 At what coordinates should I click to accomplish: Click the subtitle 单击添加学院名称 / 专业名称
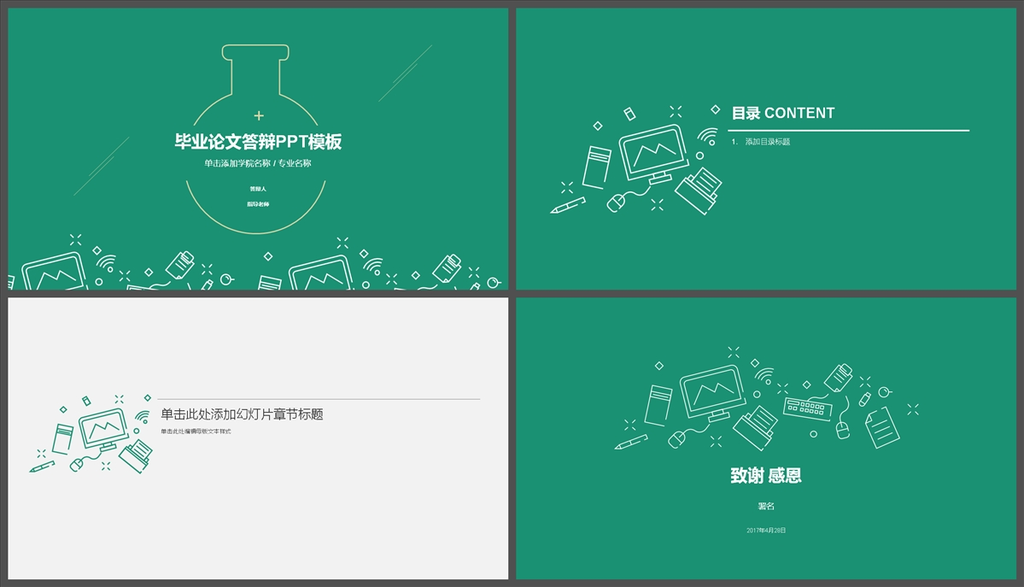(x=257, y=163)
